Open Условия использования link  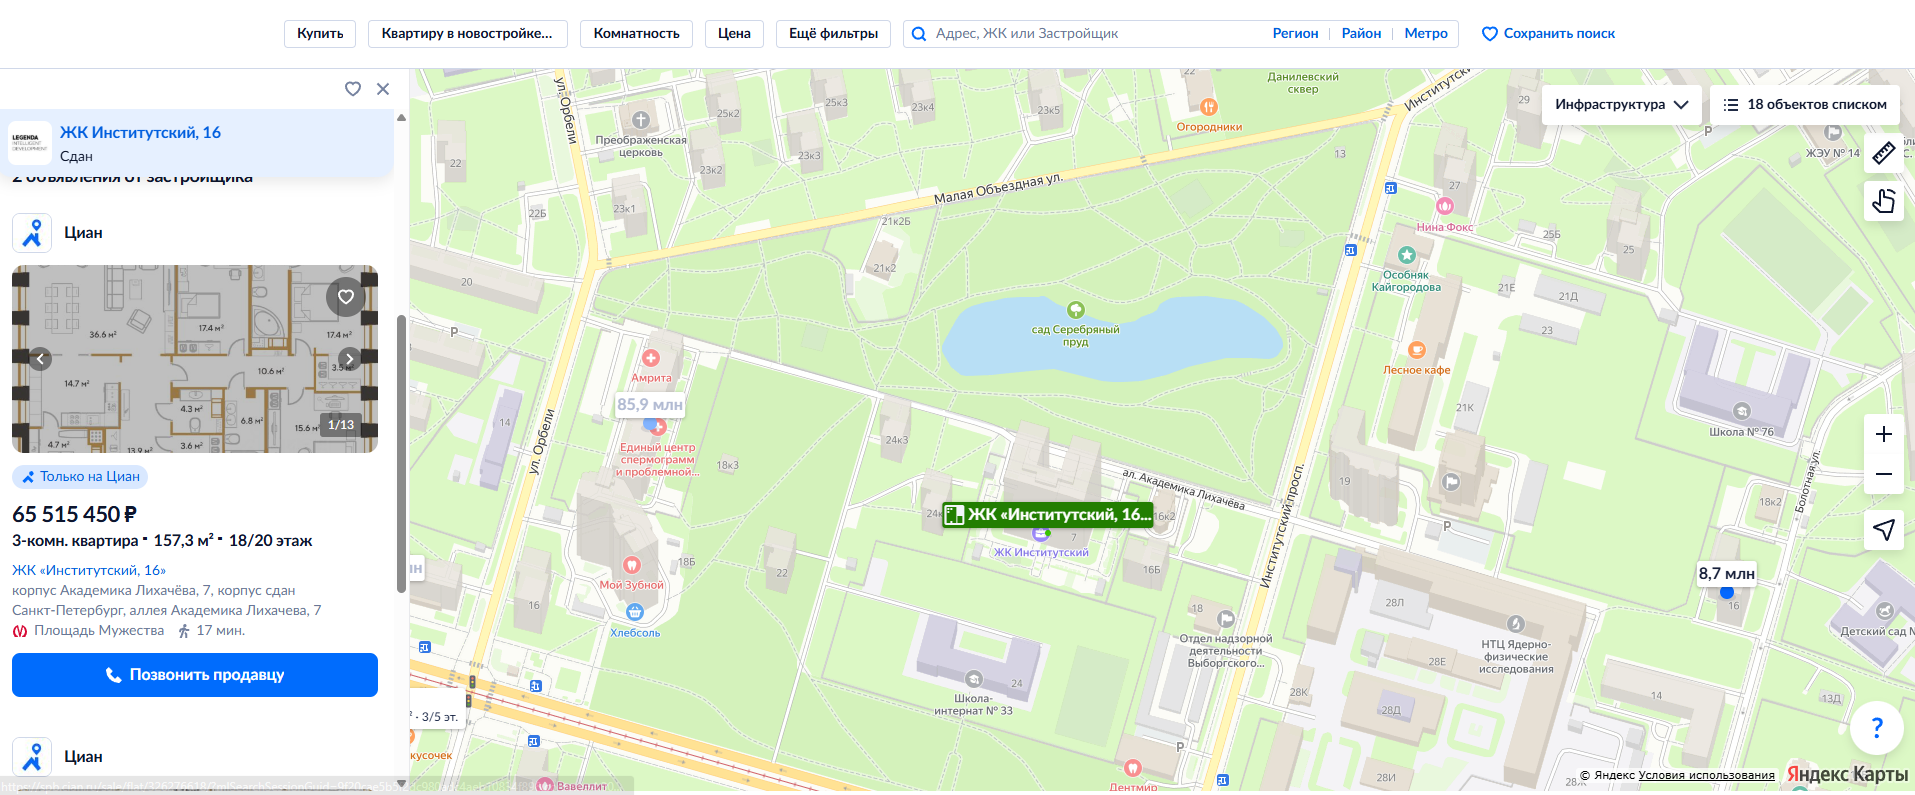click(x=1706, y=775)
